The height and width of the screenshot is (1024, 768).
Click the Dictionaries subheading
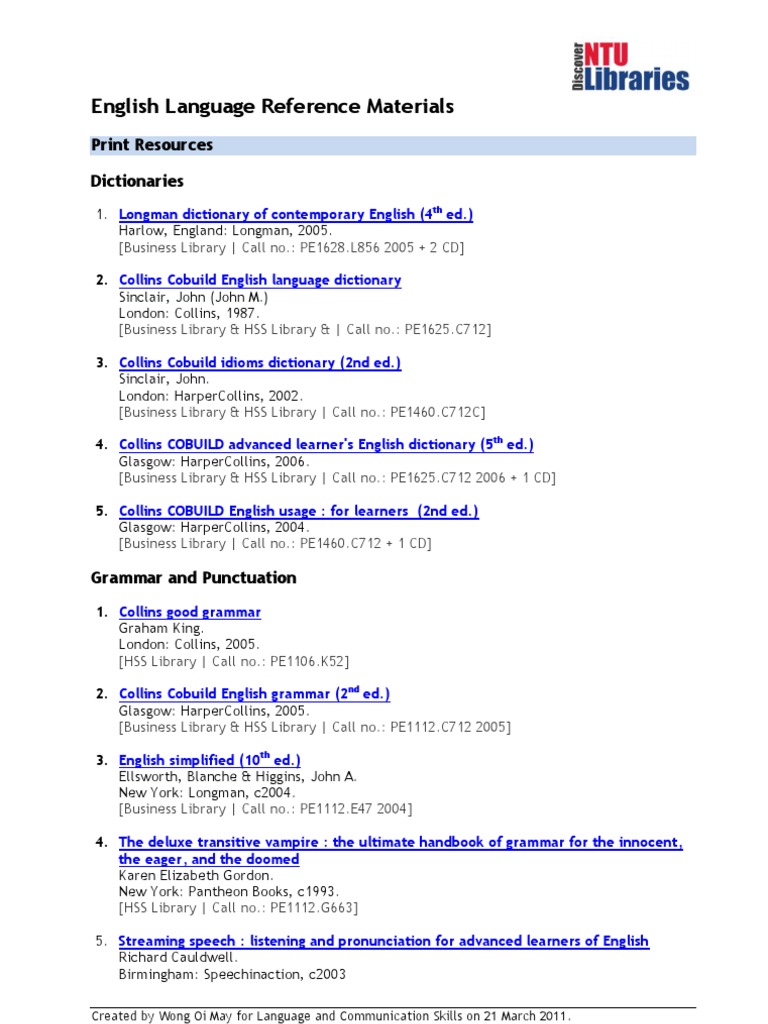coord(137,181)
